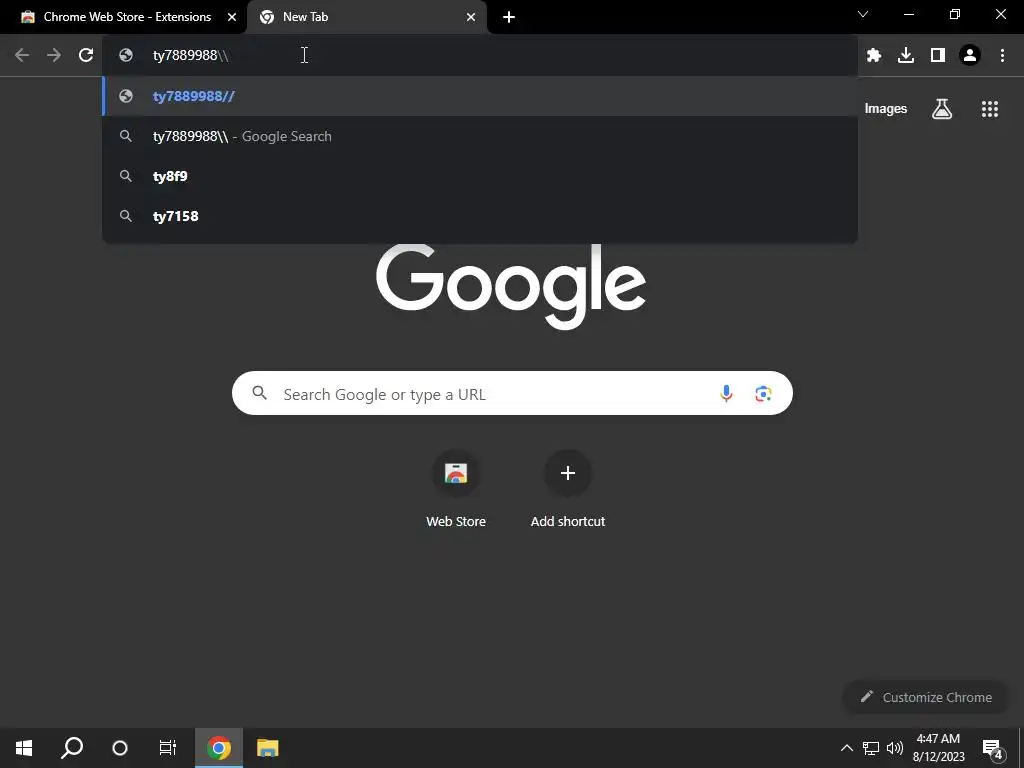This screenshot has height=768, width=1024.
Task: Open the Google apps grid
Action: click(990, 108)
